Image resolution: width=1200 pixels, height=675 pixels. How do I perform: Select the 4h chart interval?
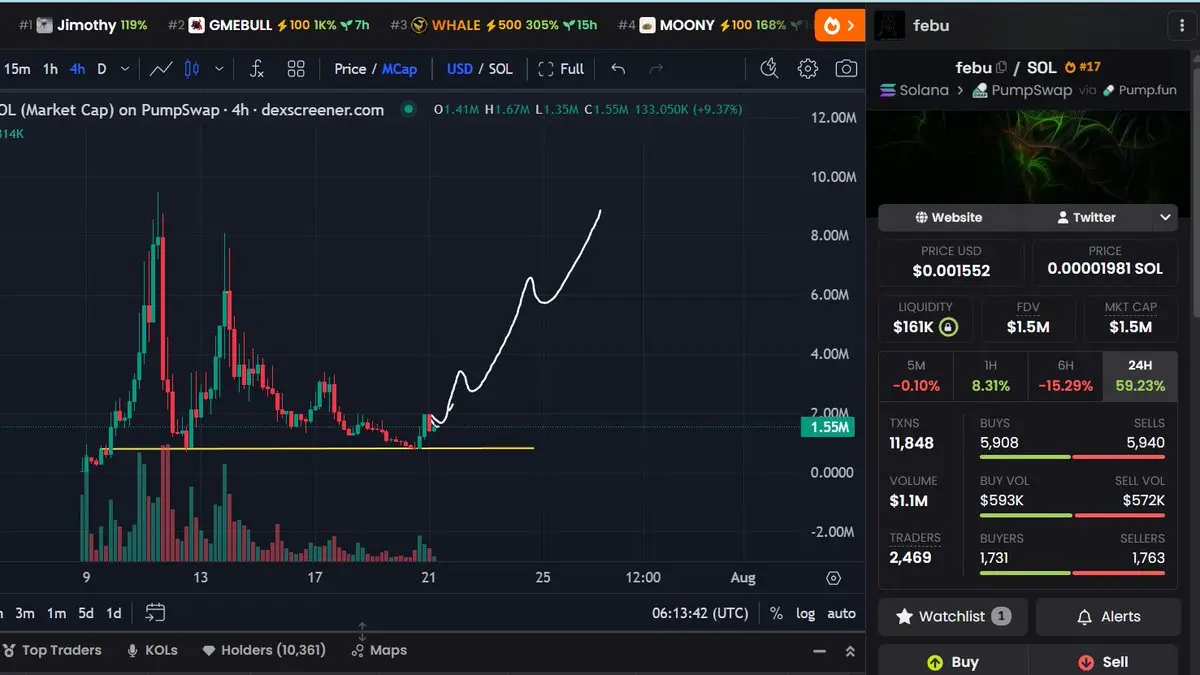click(77, 69)
